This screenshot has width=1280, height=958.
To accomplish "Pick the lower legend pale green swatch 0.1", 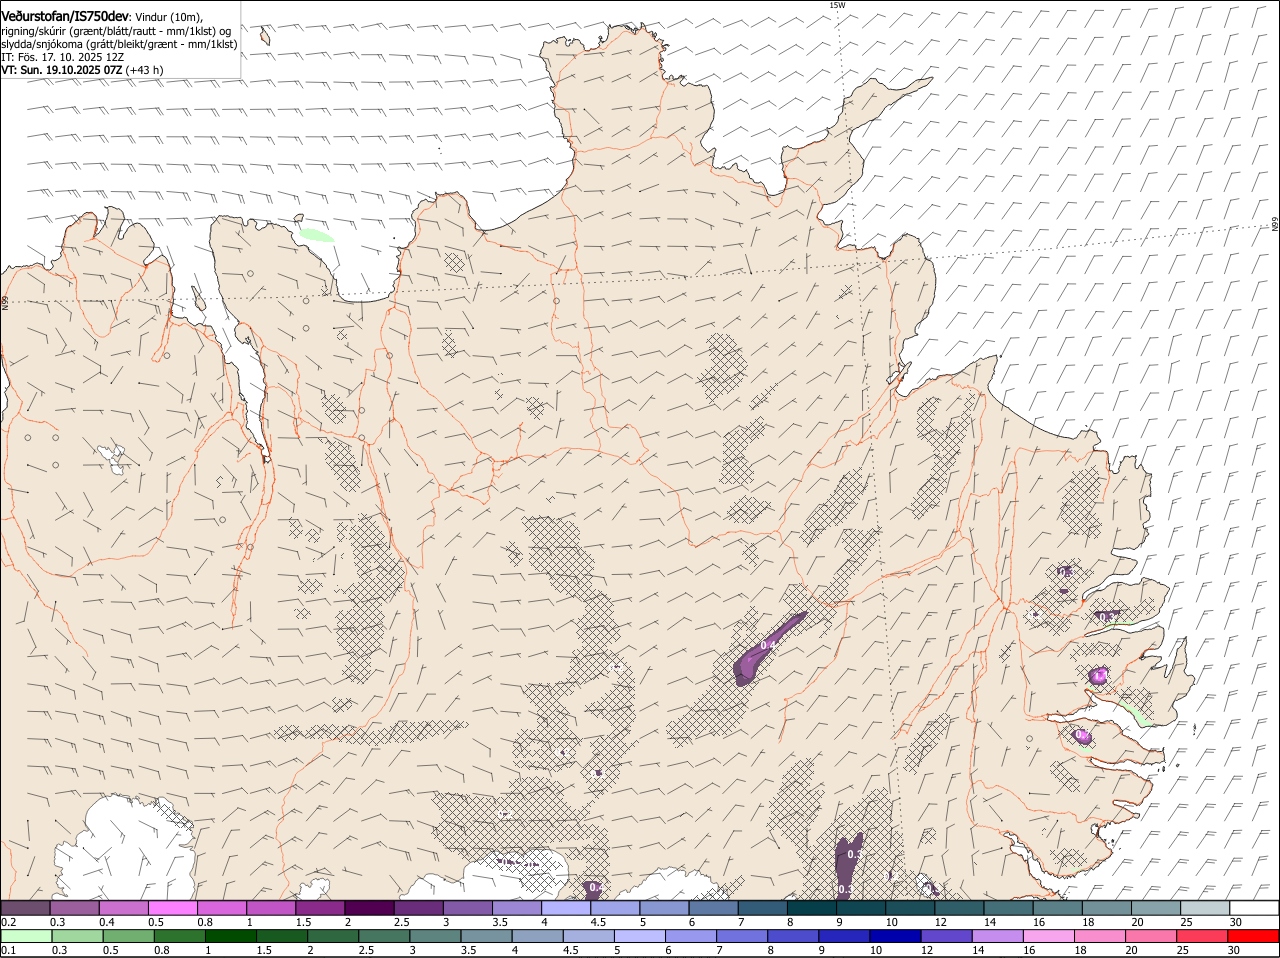I will 26,936.
